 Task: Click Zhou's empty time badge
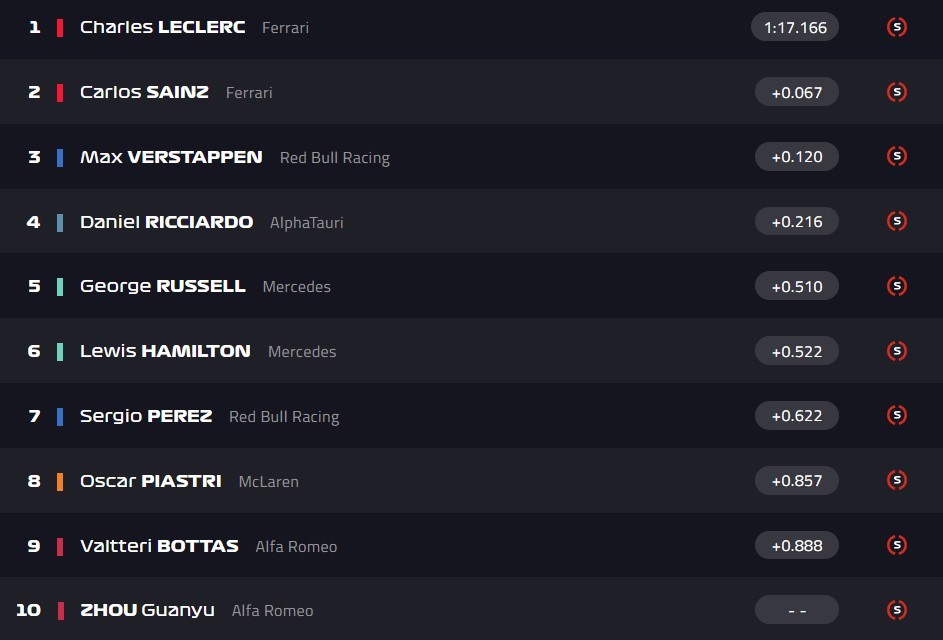point(796,610)
